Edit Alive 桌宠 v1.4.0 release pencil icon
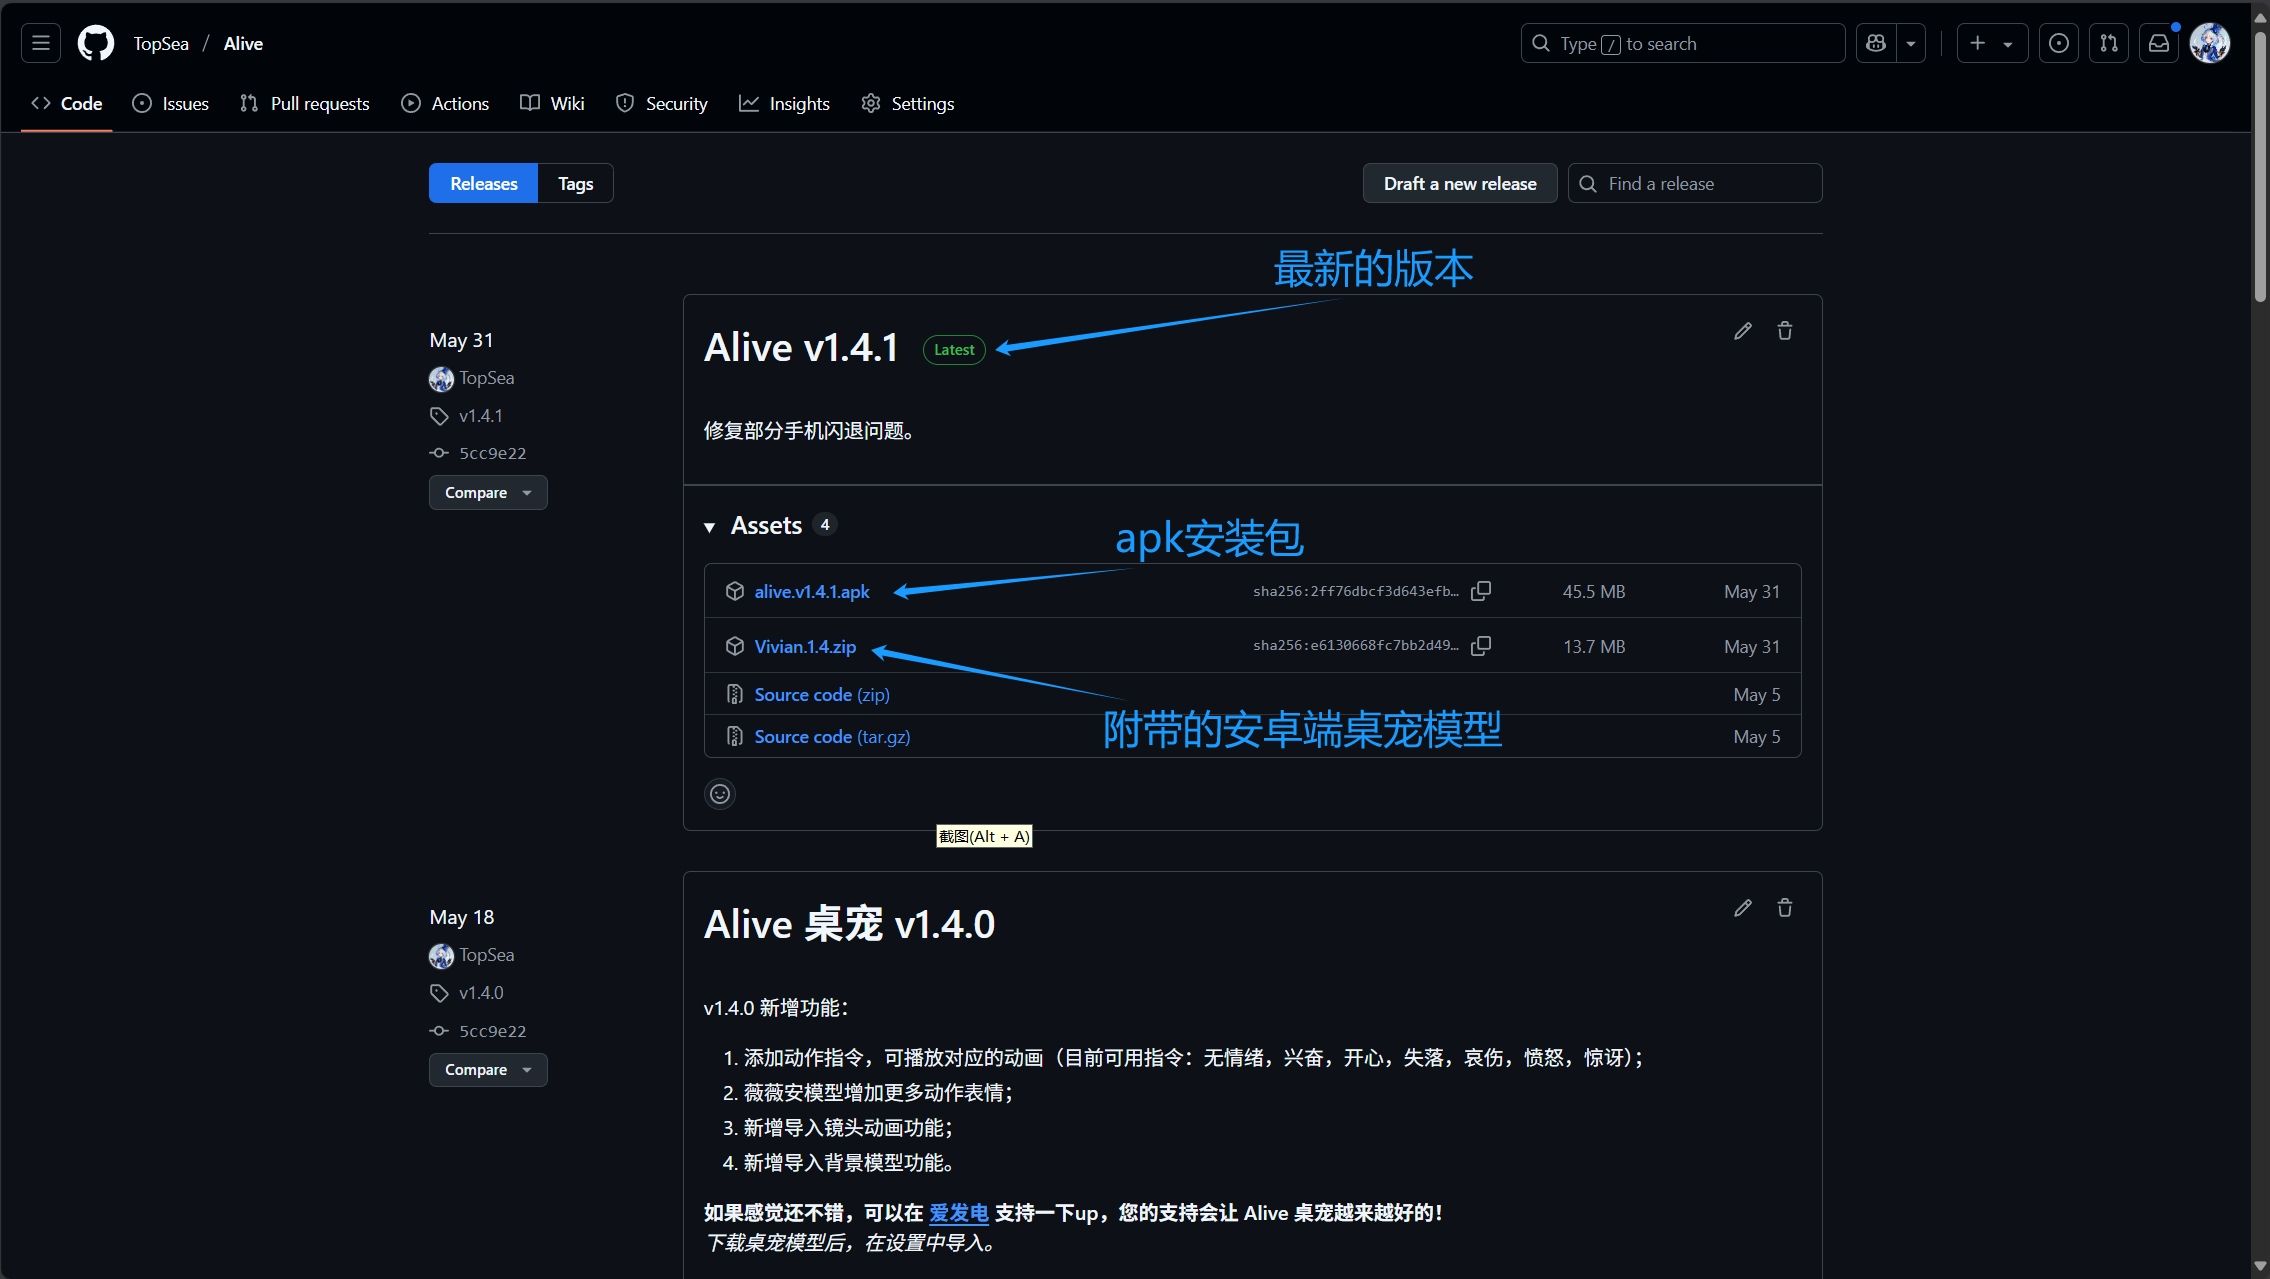Viewport: 2270px width, 1279px height. (x=1742, y=908)
